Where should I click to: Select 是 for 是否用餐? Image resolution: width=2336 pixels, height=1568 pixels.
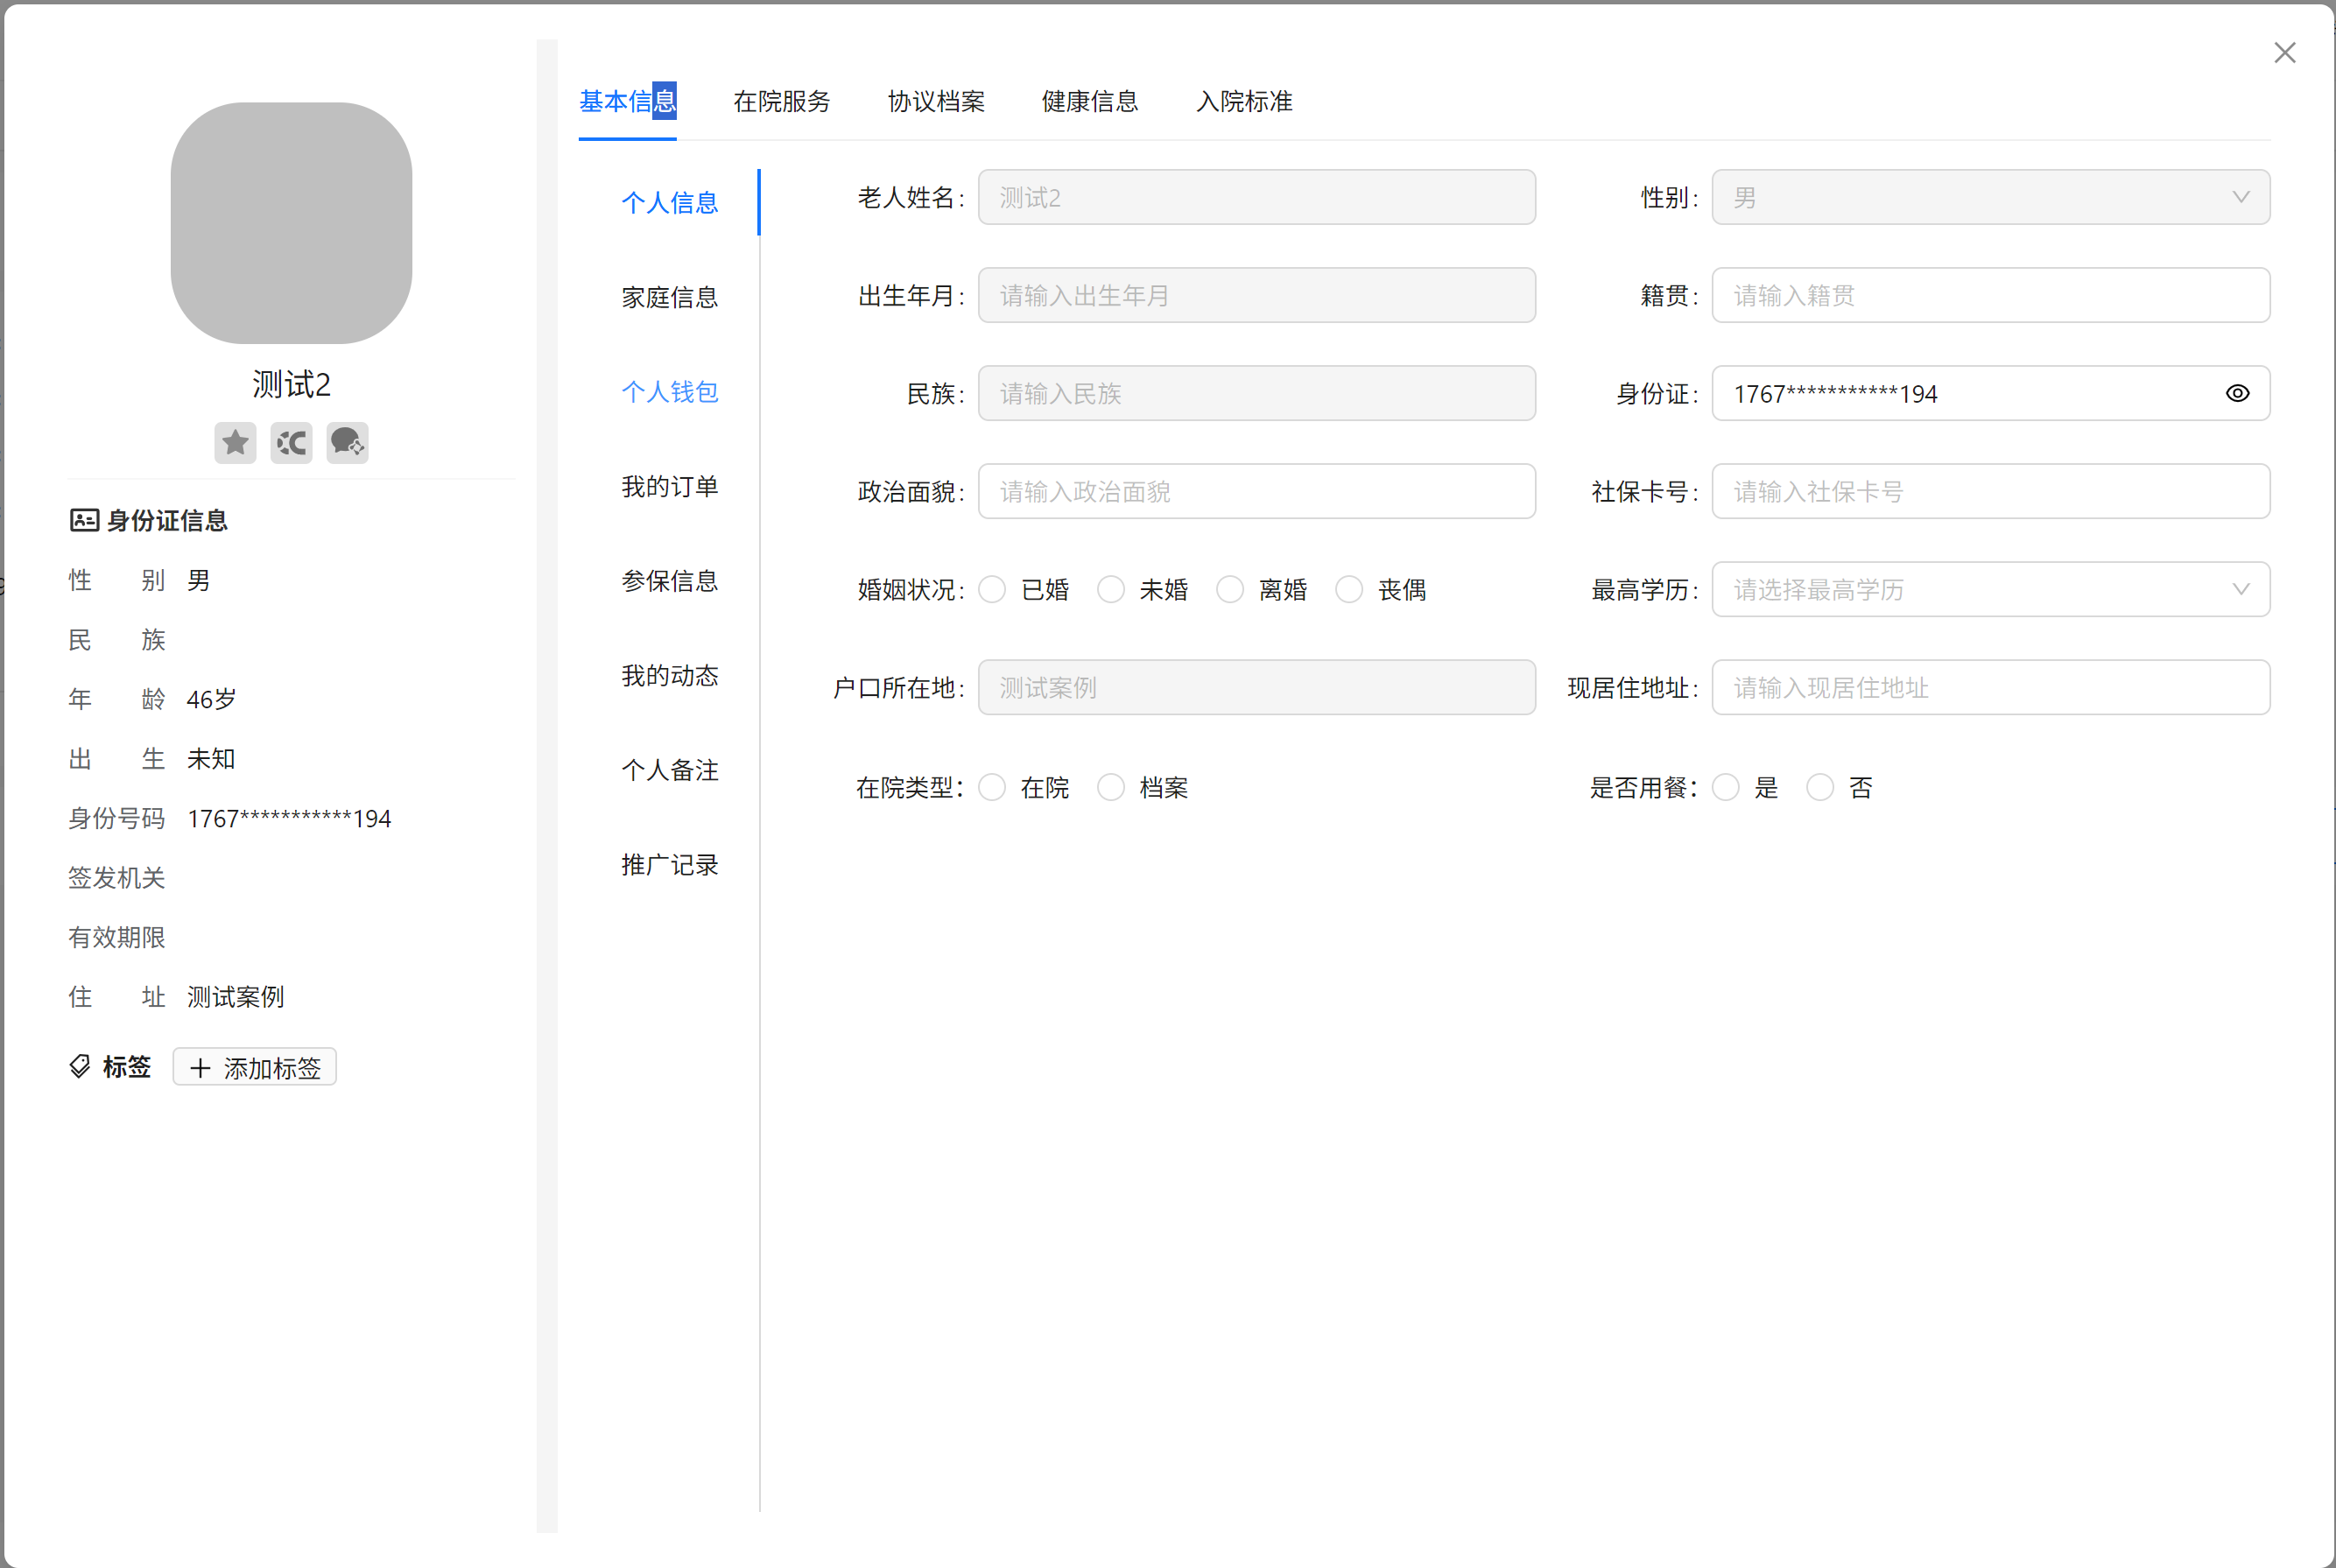(x=1726, y=788)
